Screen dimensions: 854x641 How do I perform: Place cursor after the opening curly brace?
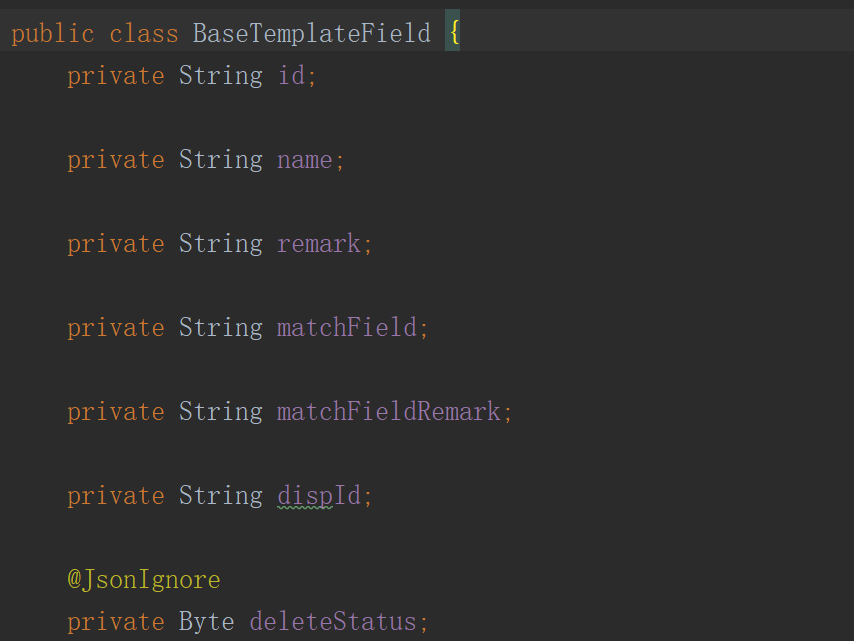460,34
